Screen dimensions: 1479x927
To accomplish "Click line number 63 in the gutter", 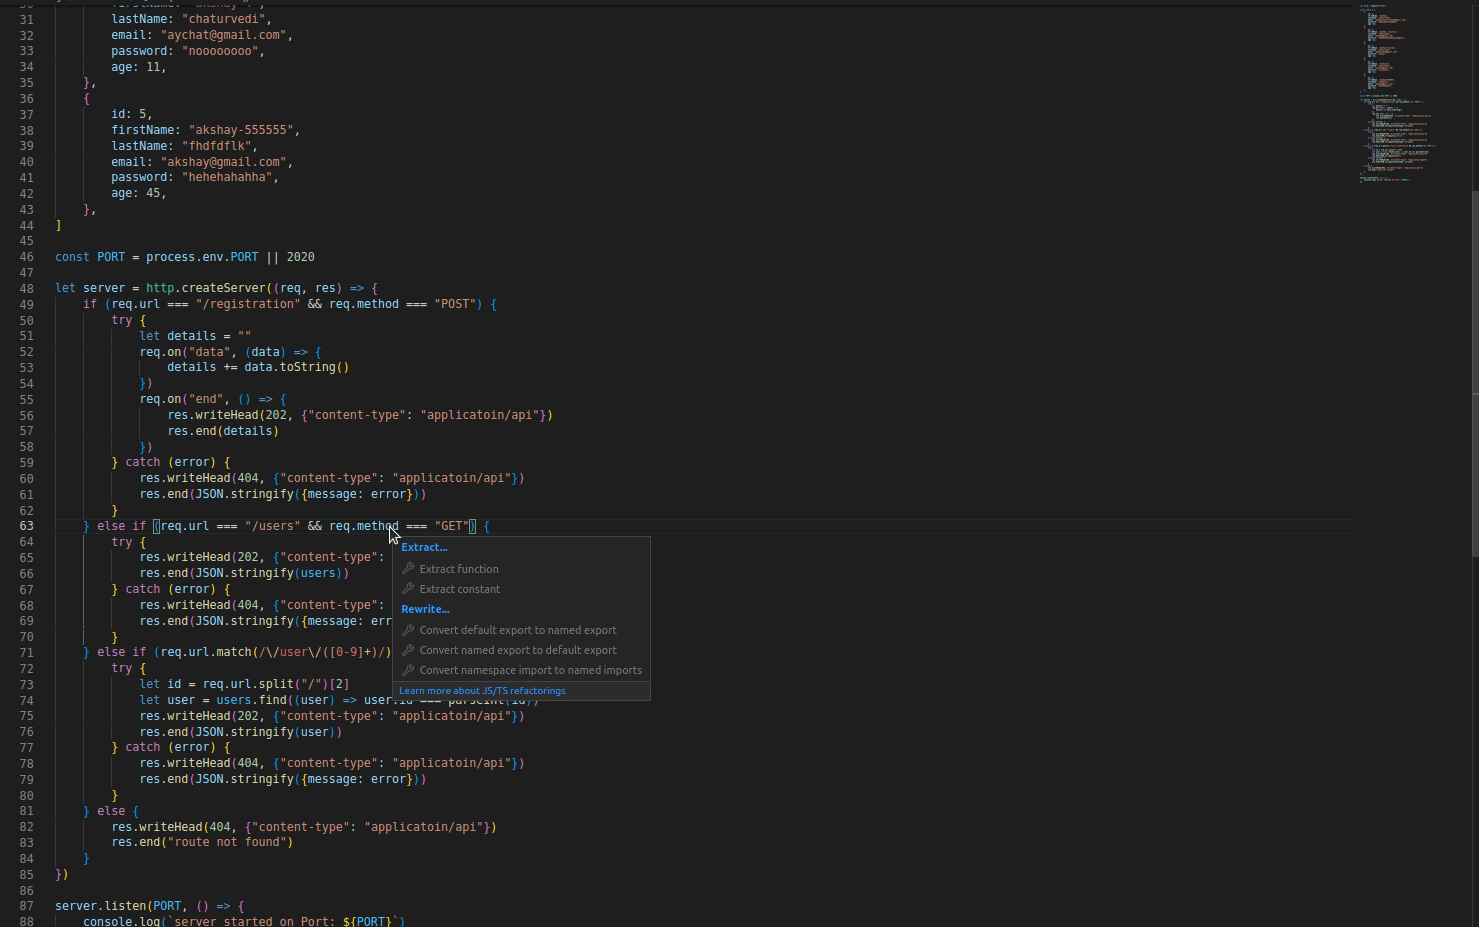I will [x=26, y=525].
